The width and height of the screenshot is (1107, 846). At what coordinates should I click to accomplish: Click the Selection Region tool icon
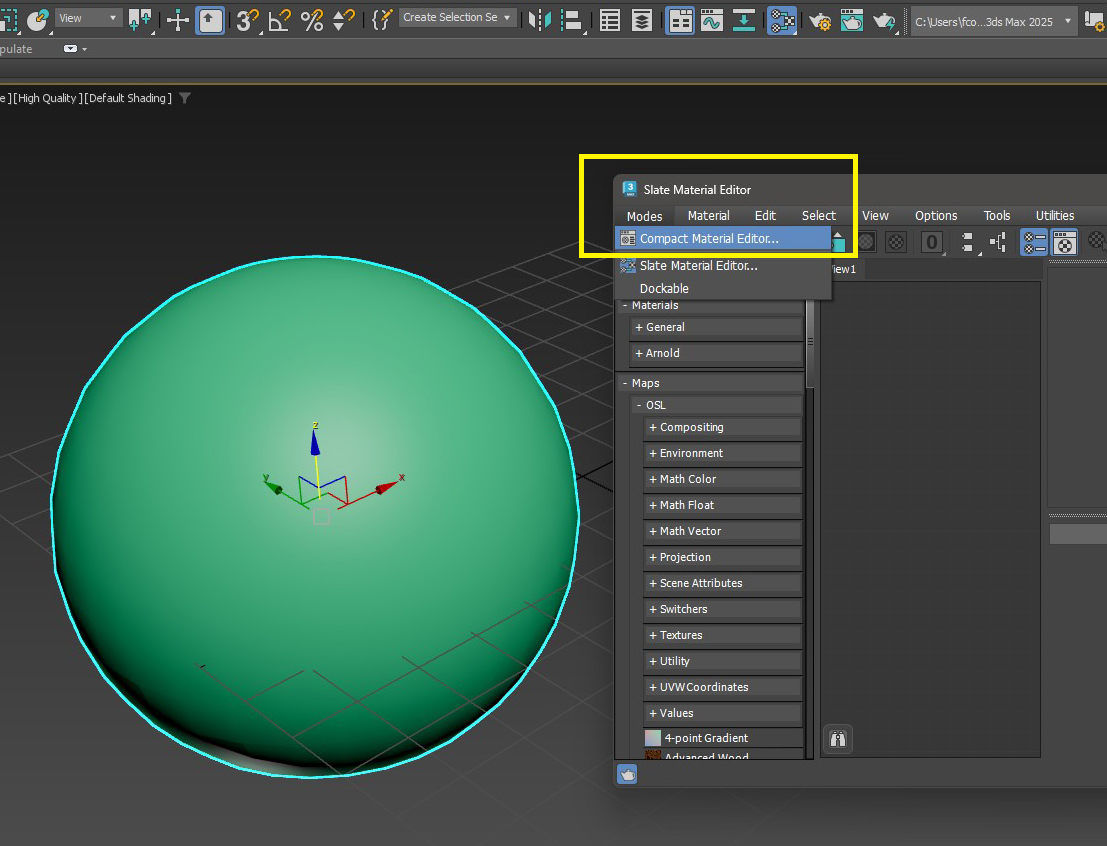click(8, 20)
